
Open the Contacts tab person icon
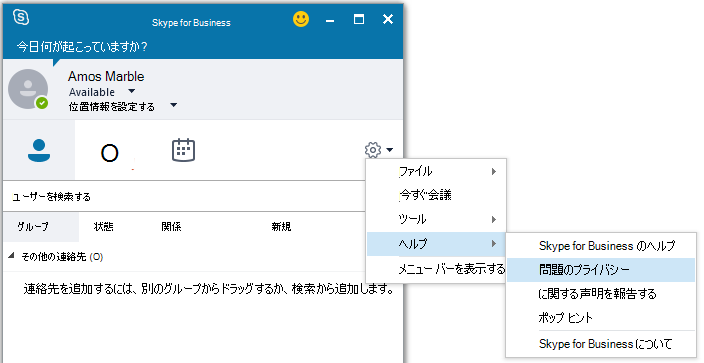39,151
